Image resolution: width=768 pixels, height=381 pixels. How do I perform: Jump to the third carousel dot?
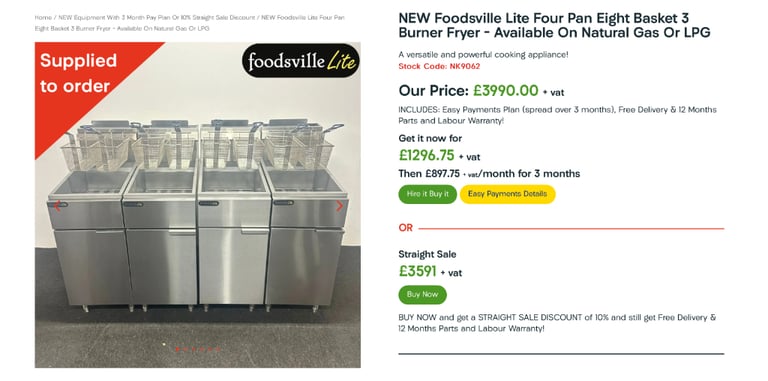point(193,349)
